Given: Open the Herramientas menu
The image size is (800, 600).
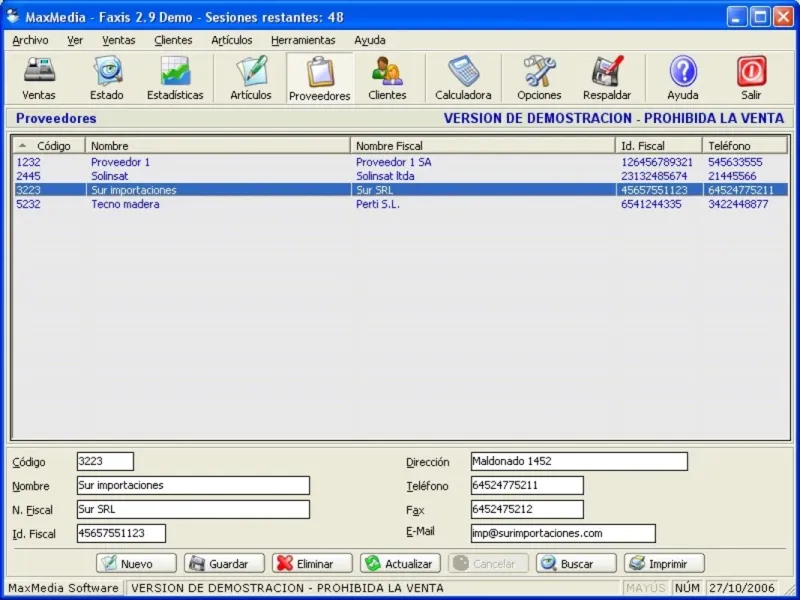Looking at the screenshot, I should point(303,40).
